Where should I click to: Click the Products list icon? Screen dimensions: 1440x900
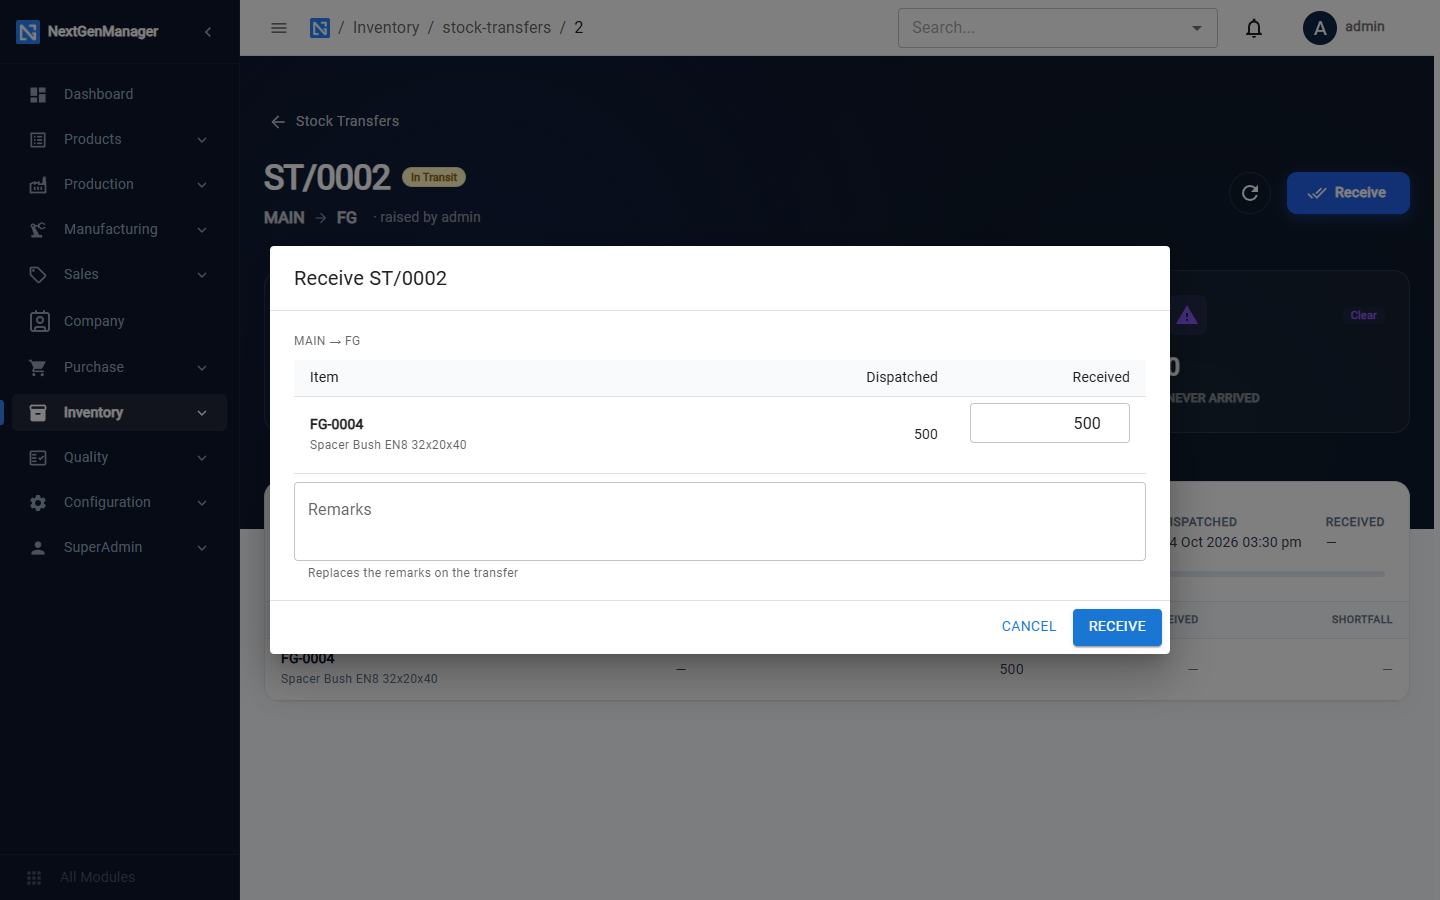pyautogui.click(x=38, y=139)
